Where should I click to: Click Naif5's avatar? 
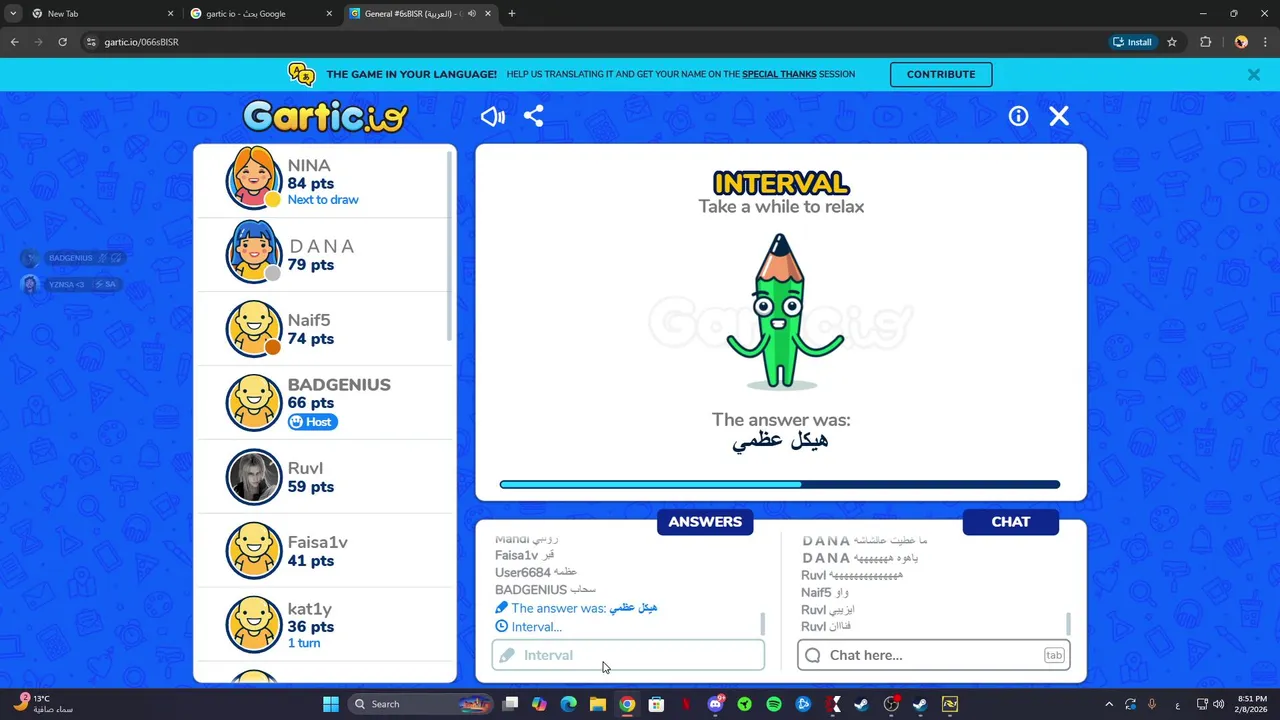coord(254,328)
